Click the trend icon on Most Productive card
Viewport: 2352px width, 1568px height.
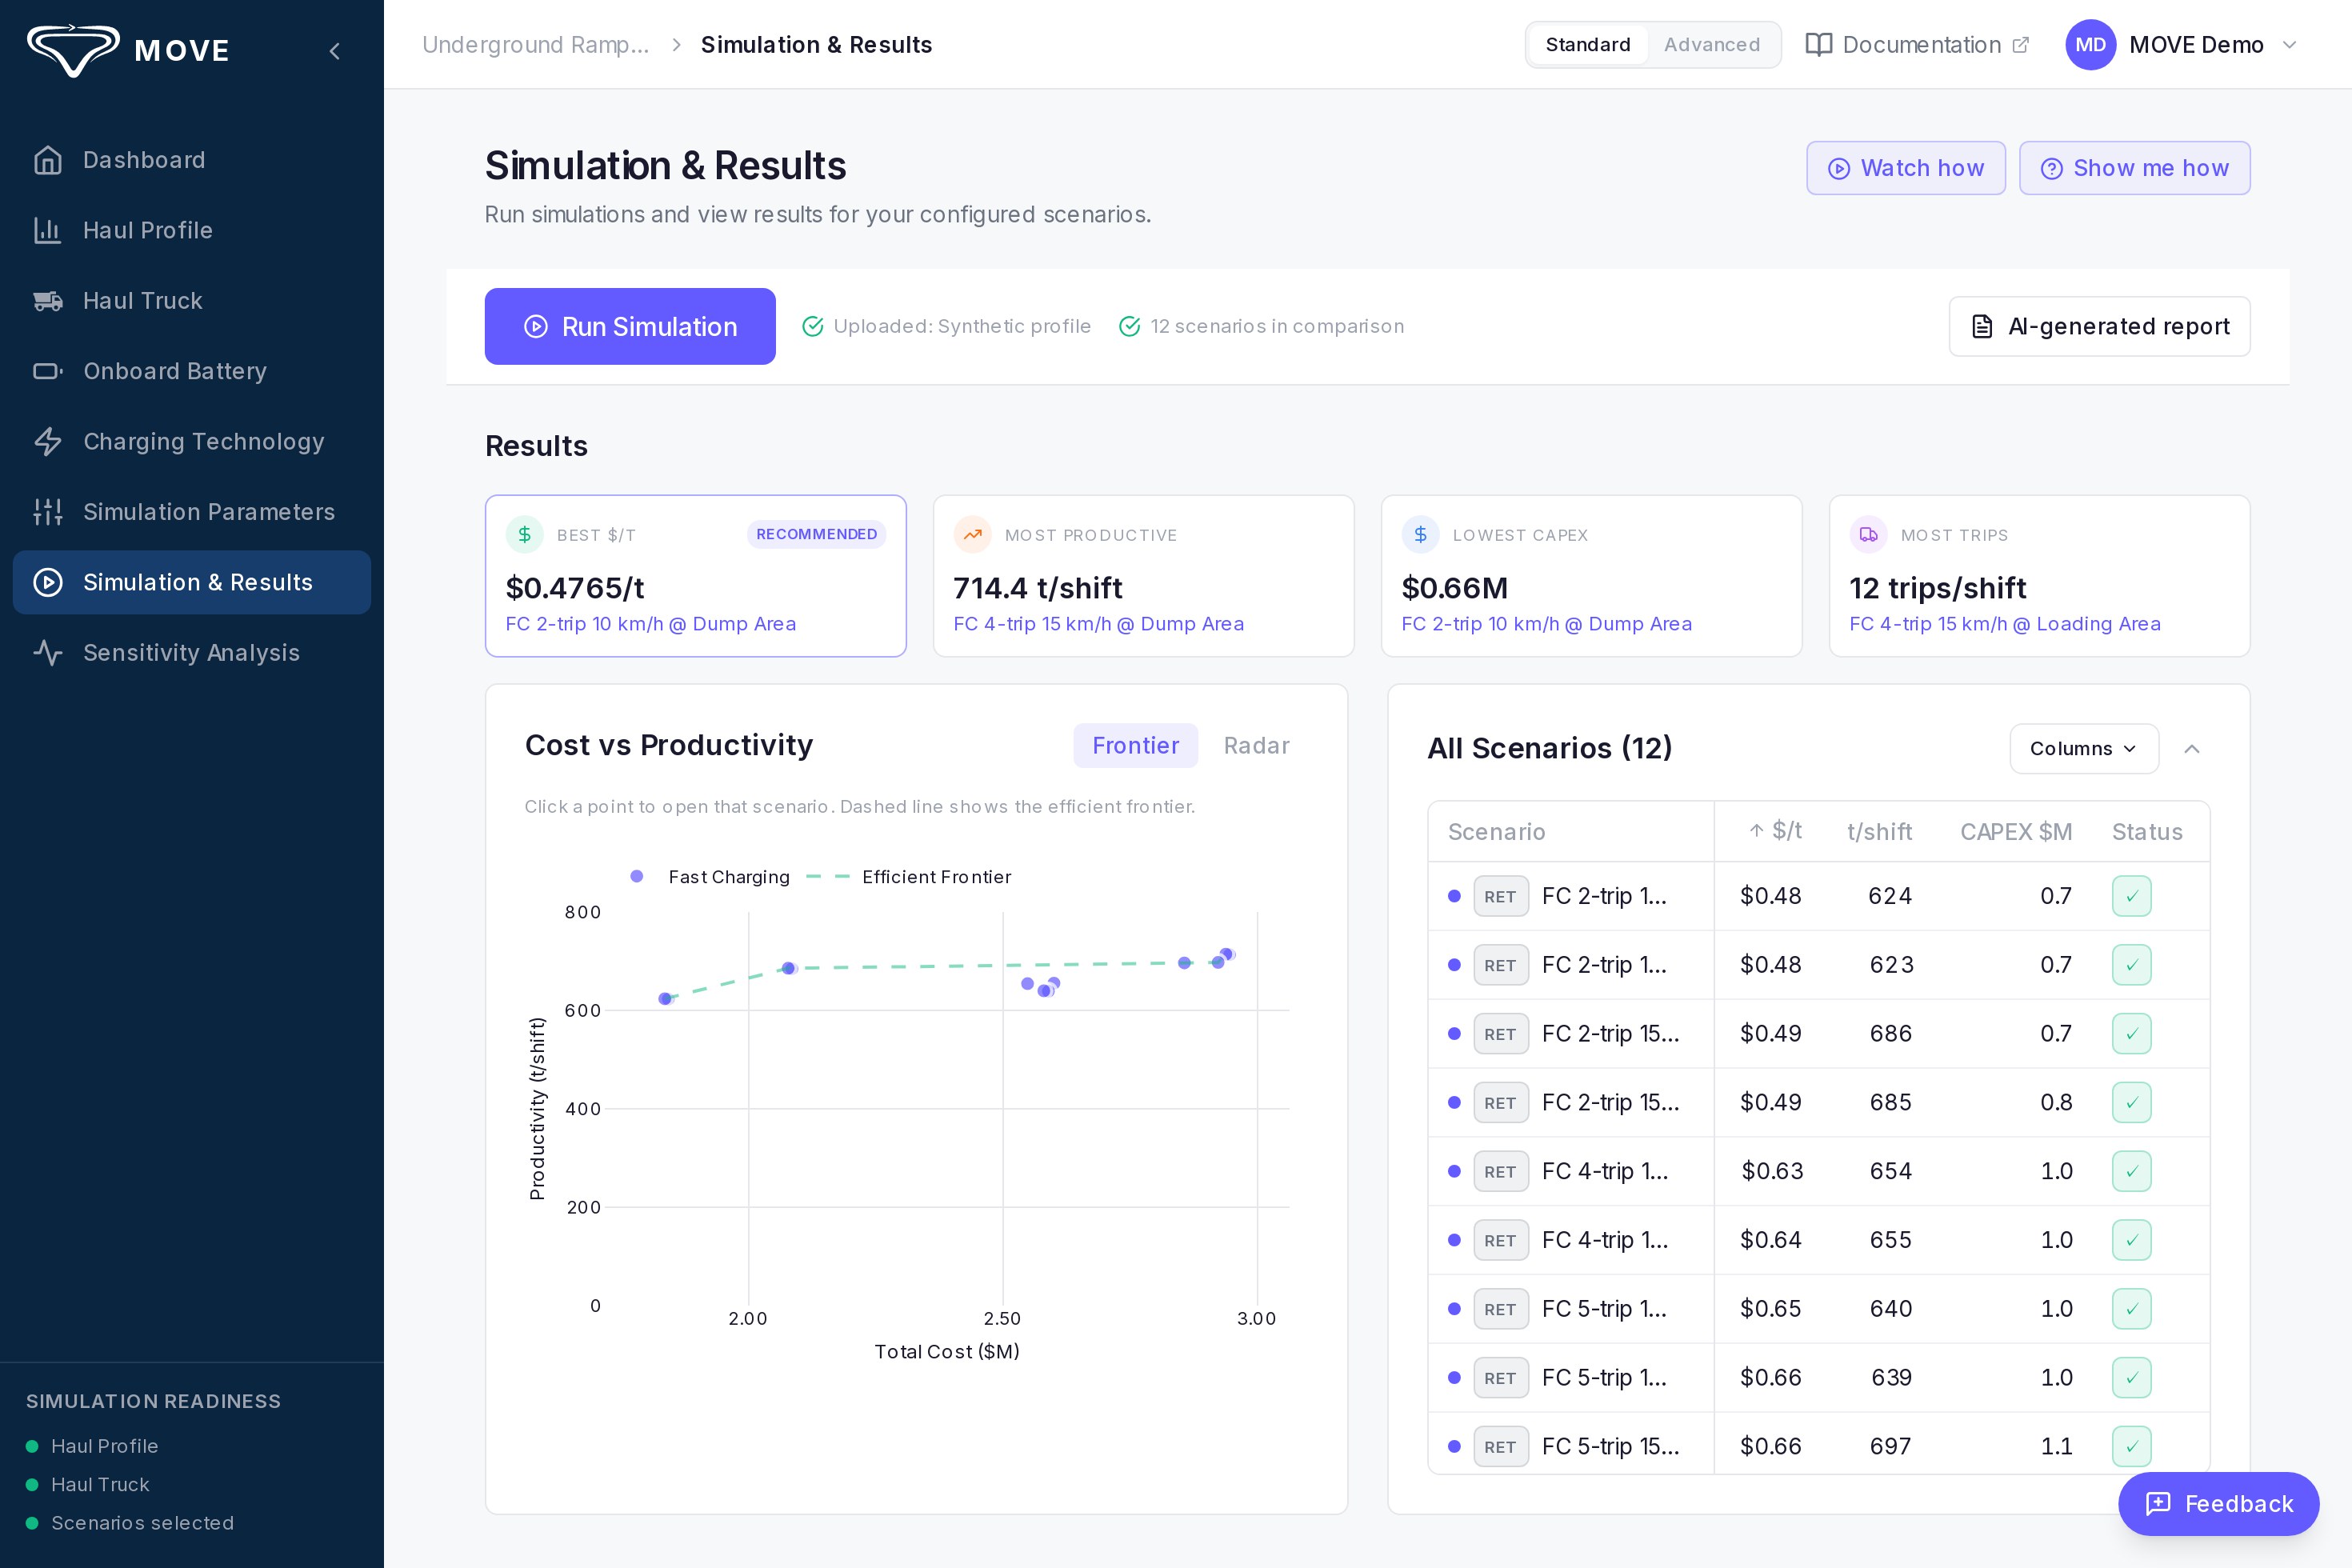pos(973,535)
